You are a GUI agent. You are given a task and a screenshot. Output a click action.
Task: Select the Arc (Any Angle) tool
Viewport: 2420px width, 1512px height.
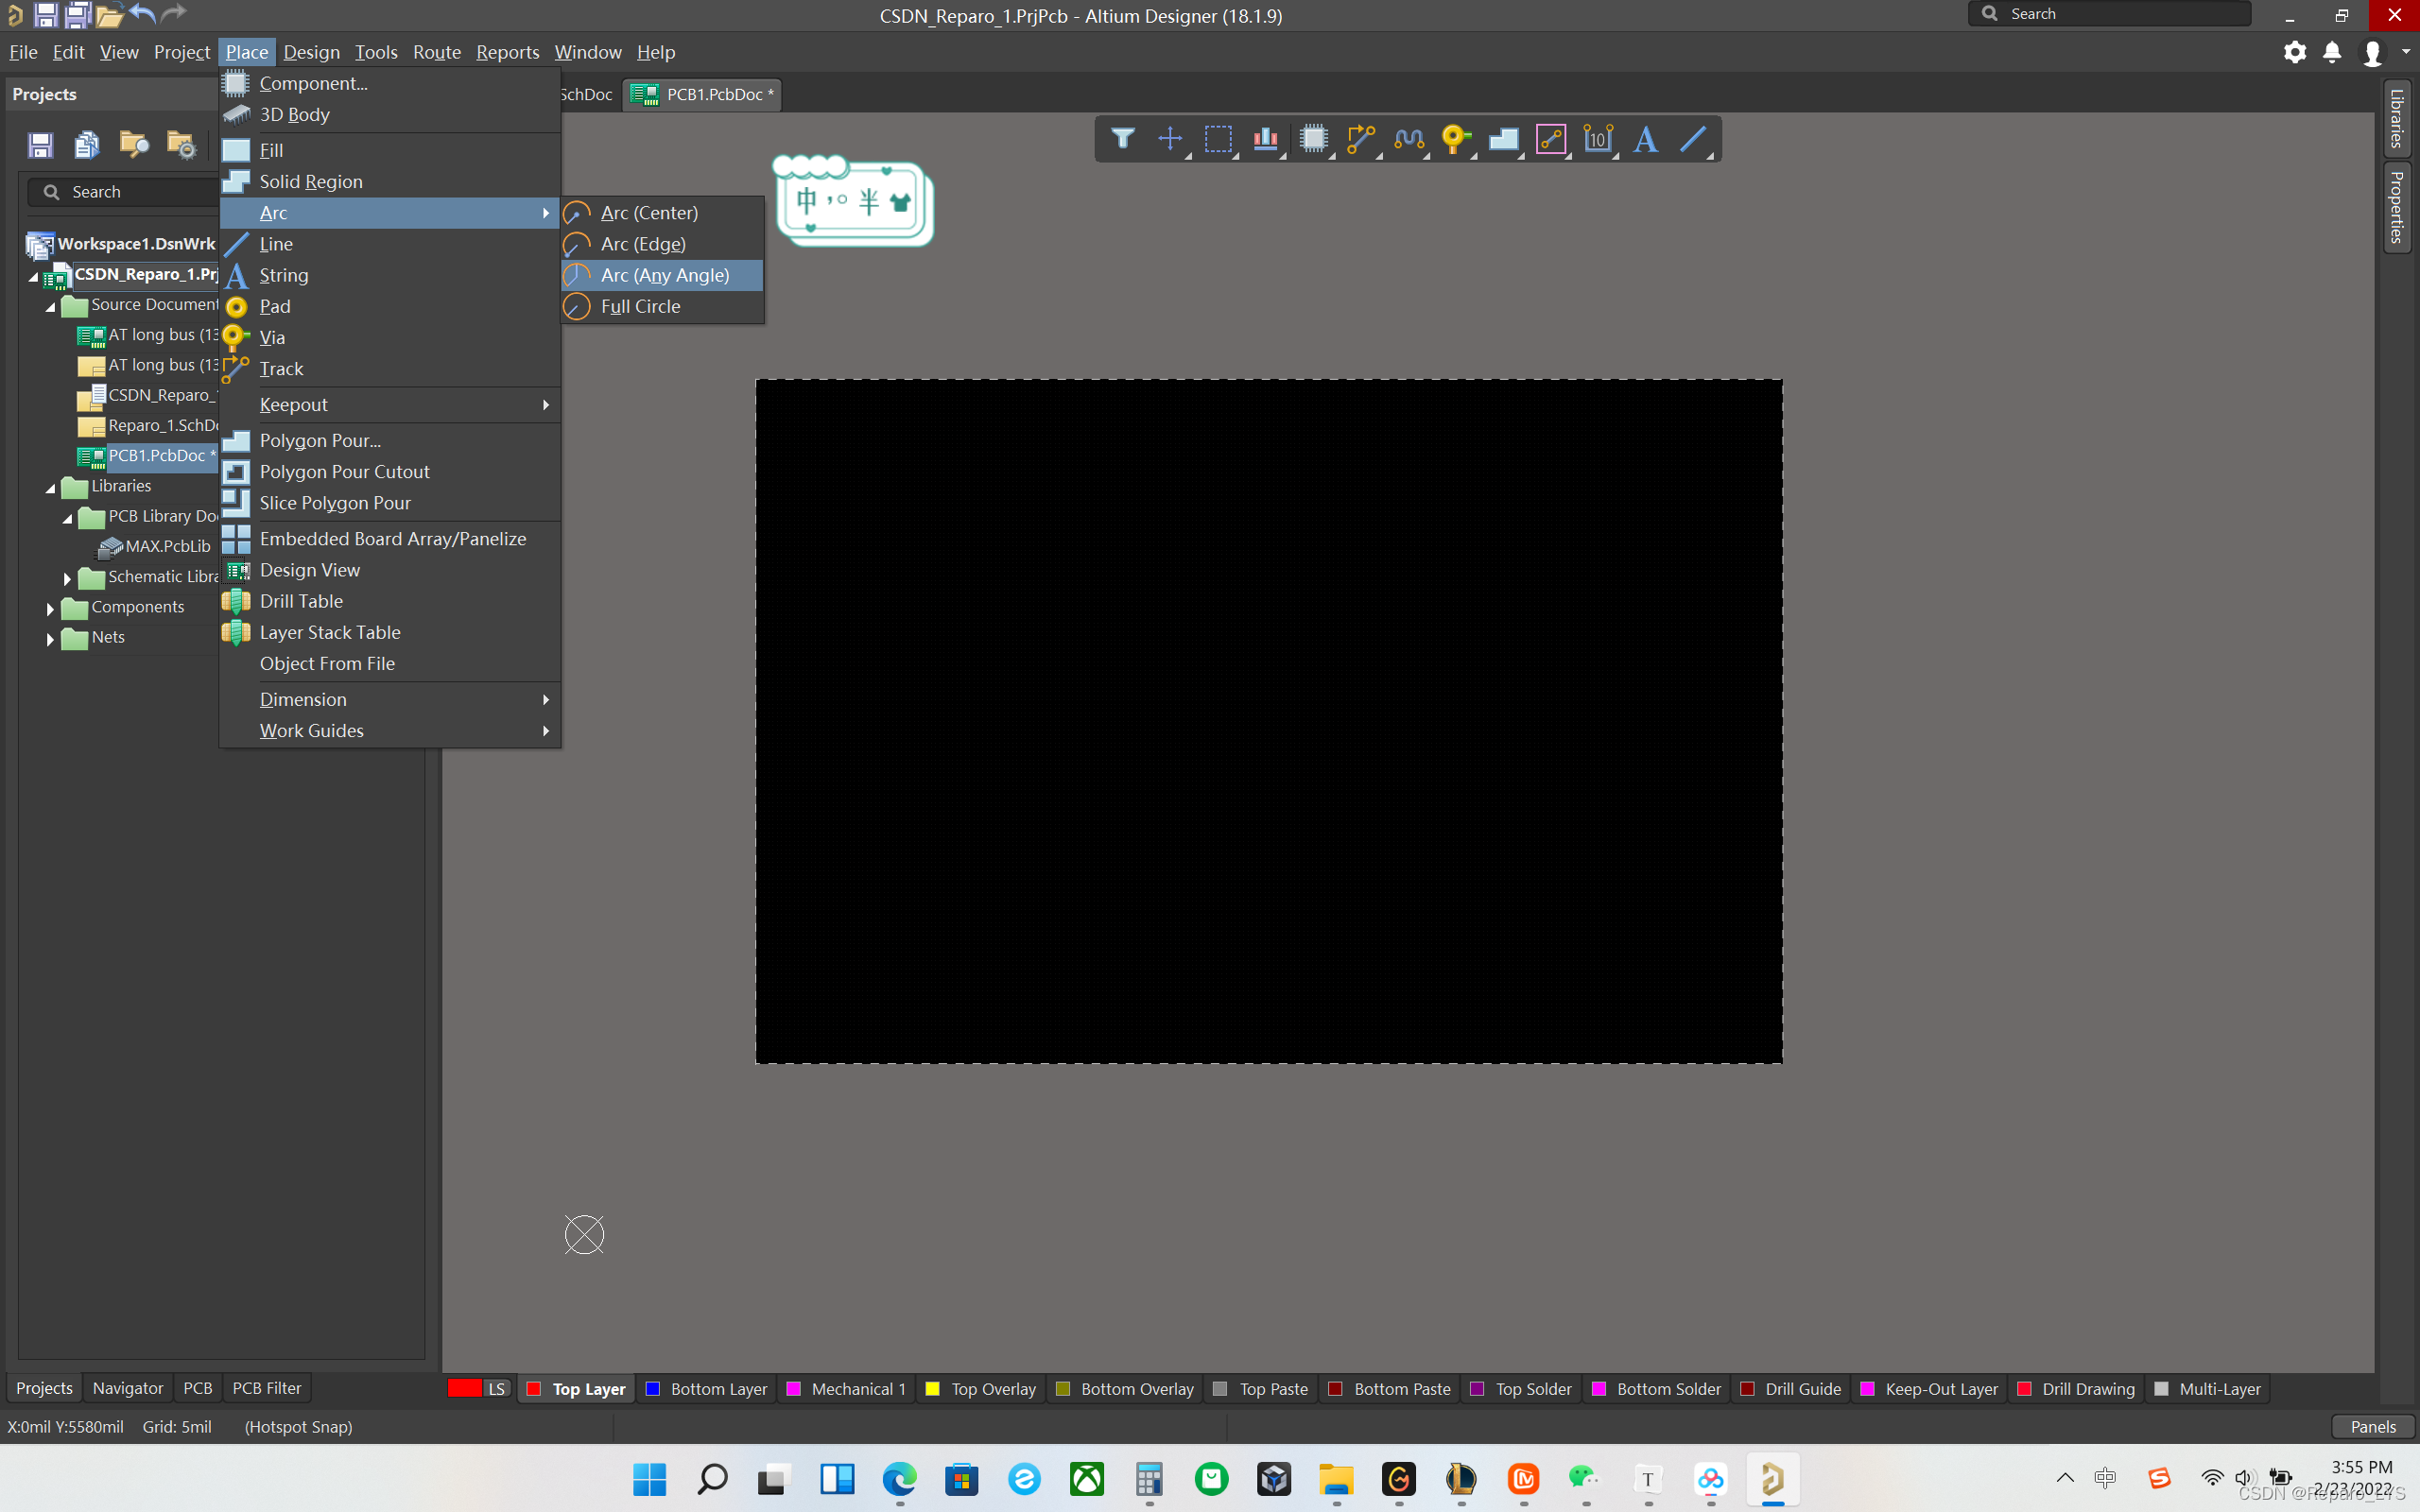[664, 273]
